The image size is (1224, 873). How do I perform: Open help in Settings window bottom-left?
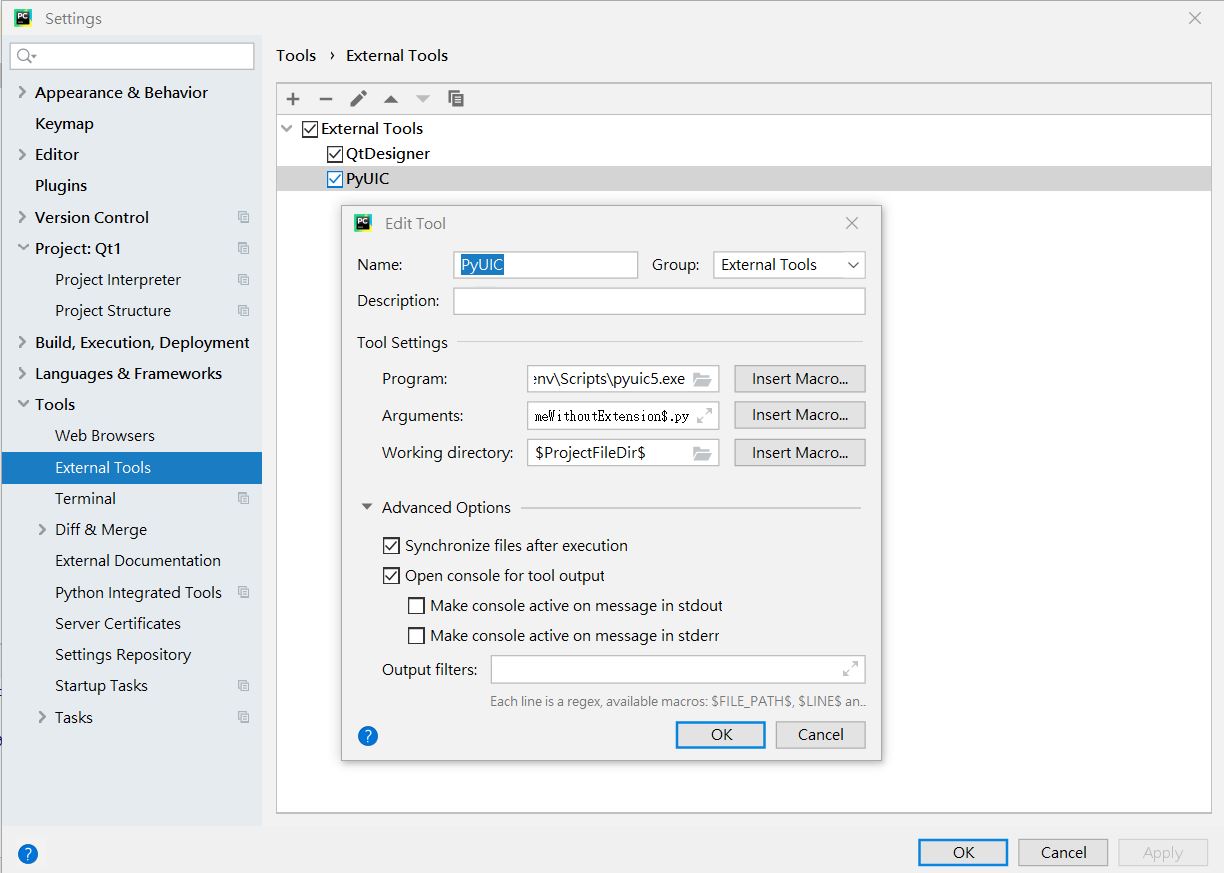(28, 854)
